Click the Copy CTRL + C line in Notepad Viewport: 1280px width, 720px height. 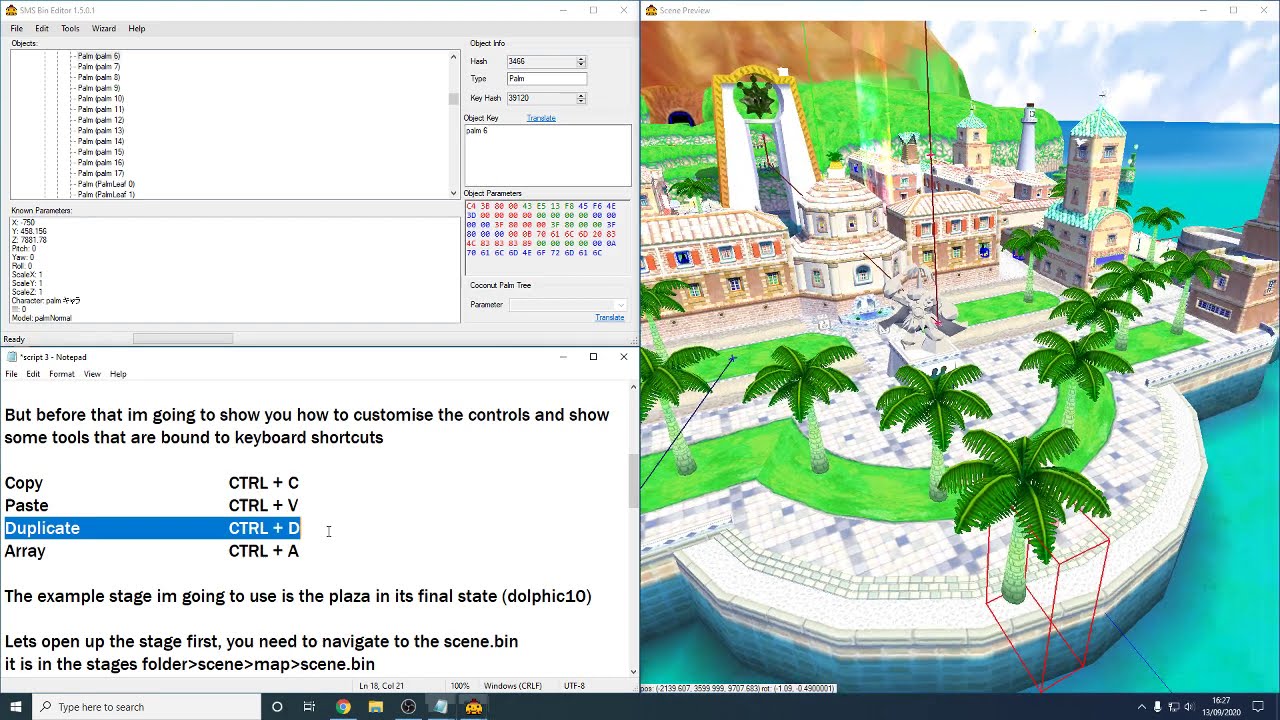pyautogui.click(x=152, y=483)
